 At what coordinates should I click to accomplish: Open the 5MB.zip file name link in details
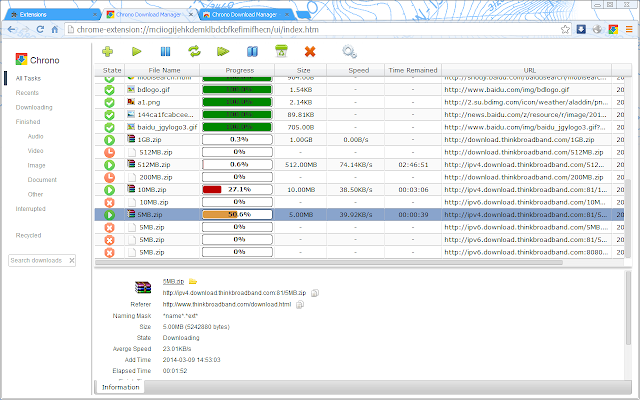tap(173, 282)
